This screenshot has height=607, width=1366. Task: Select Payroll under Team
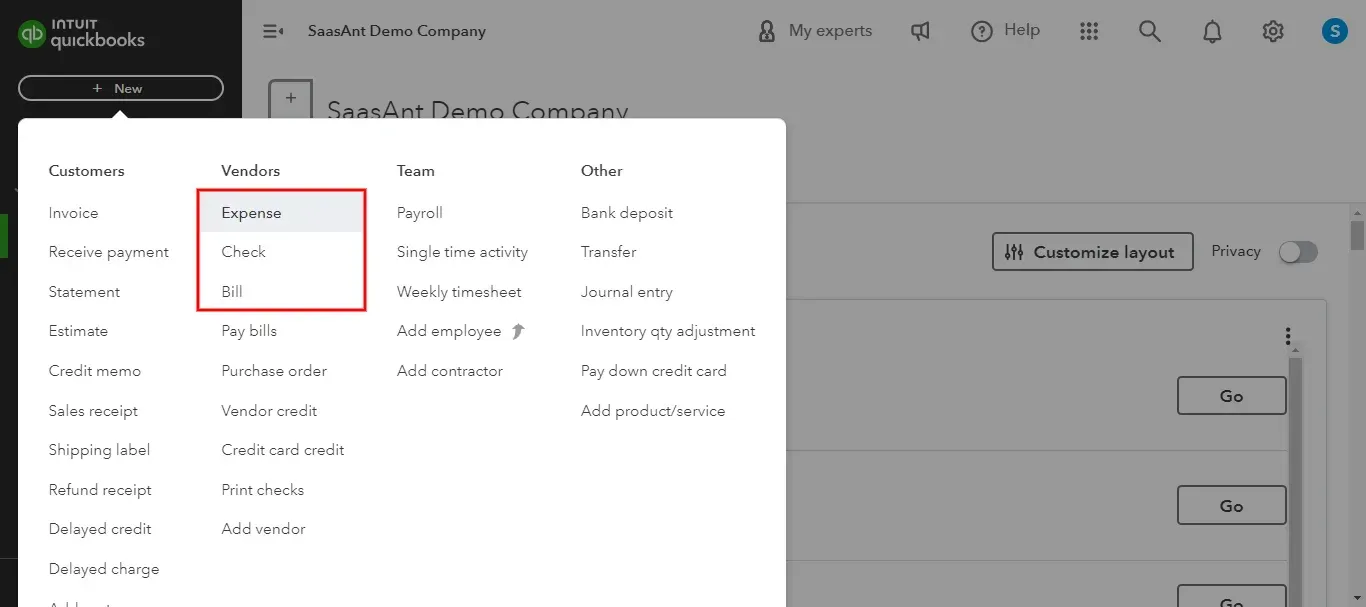(x=420, y=213)
